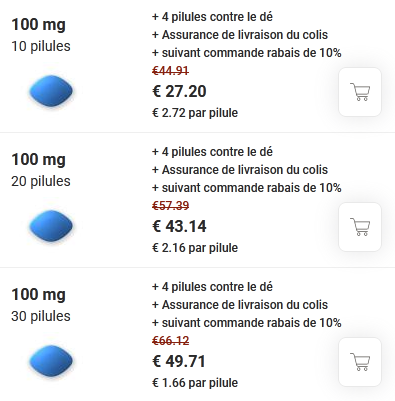The image size is (395, 401).
Task: Click "€ 1.66 par pilule" text
Action: click(195, 383)
